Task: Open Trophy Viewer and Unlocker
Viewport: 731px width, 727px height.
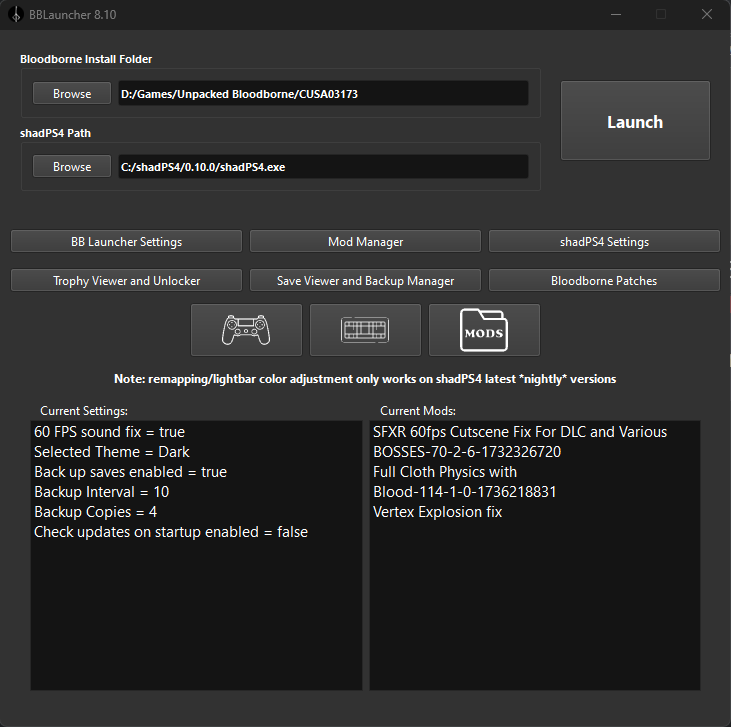Action: point(126,280)
